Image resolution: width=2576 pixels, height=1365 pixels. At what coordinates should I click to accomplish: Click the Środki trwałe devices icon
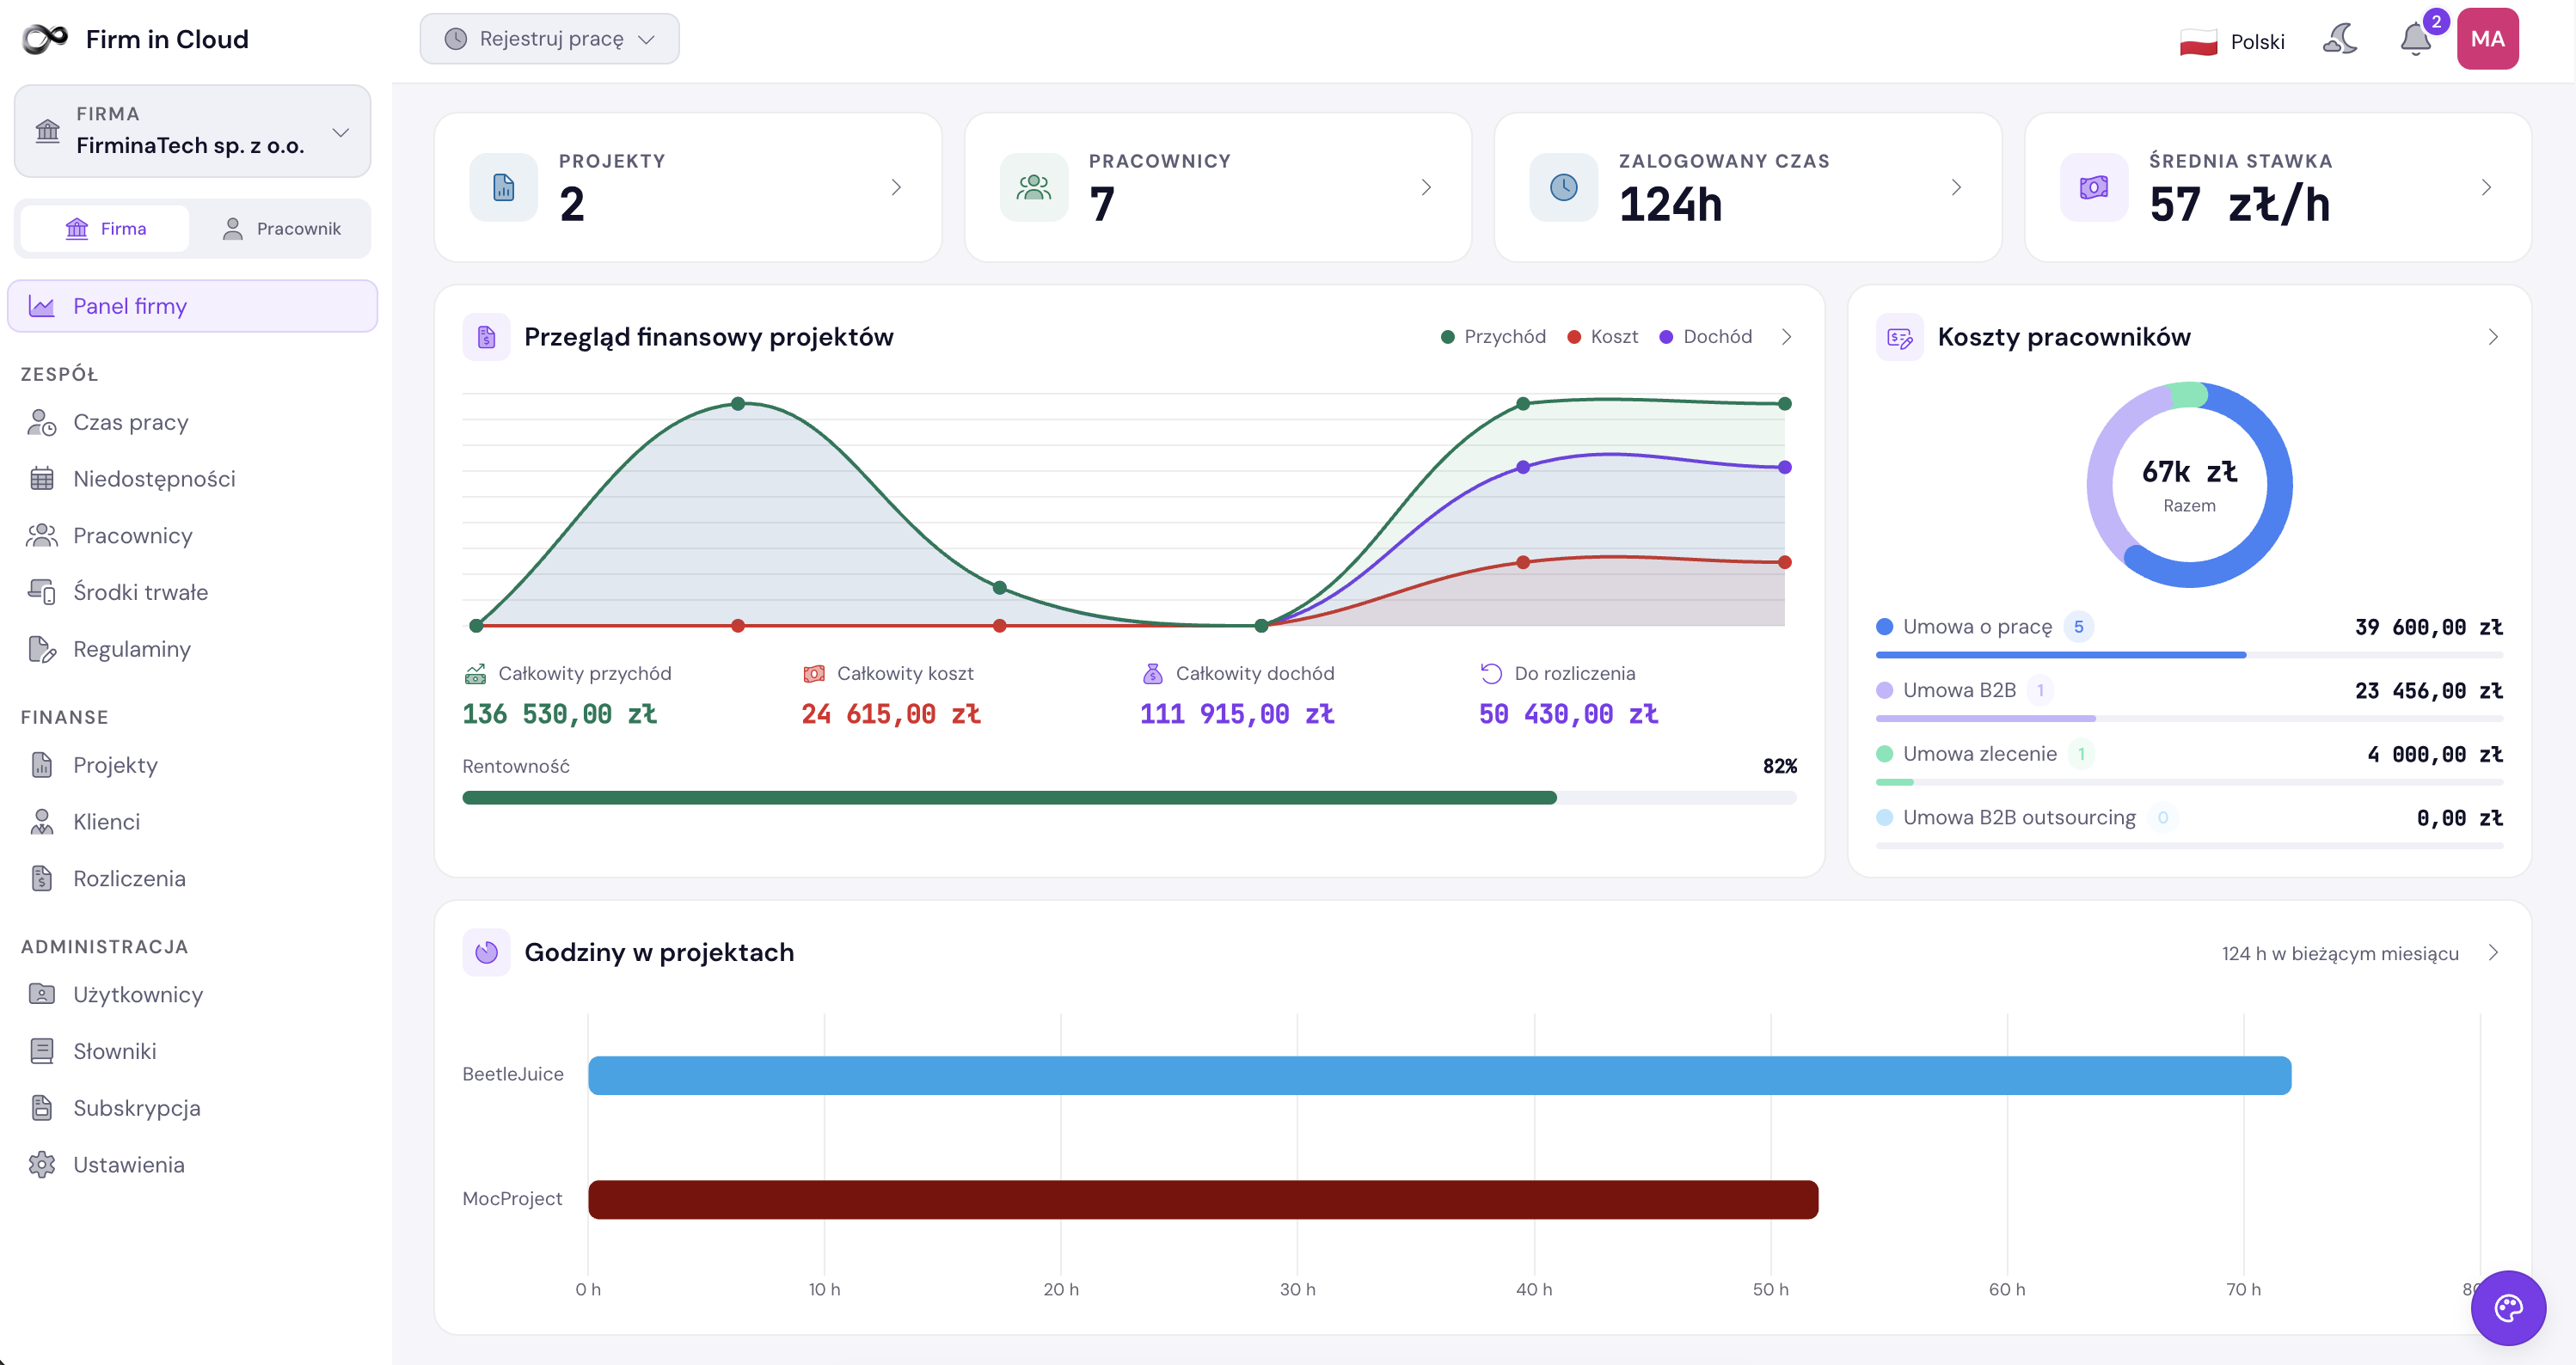coord(42,592)
